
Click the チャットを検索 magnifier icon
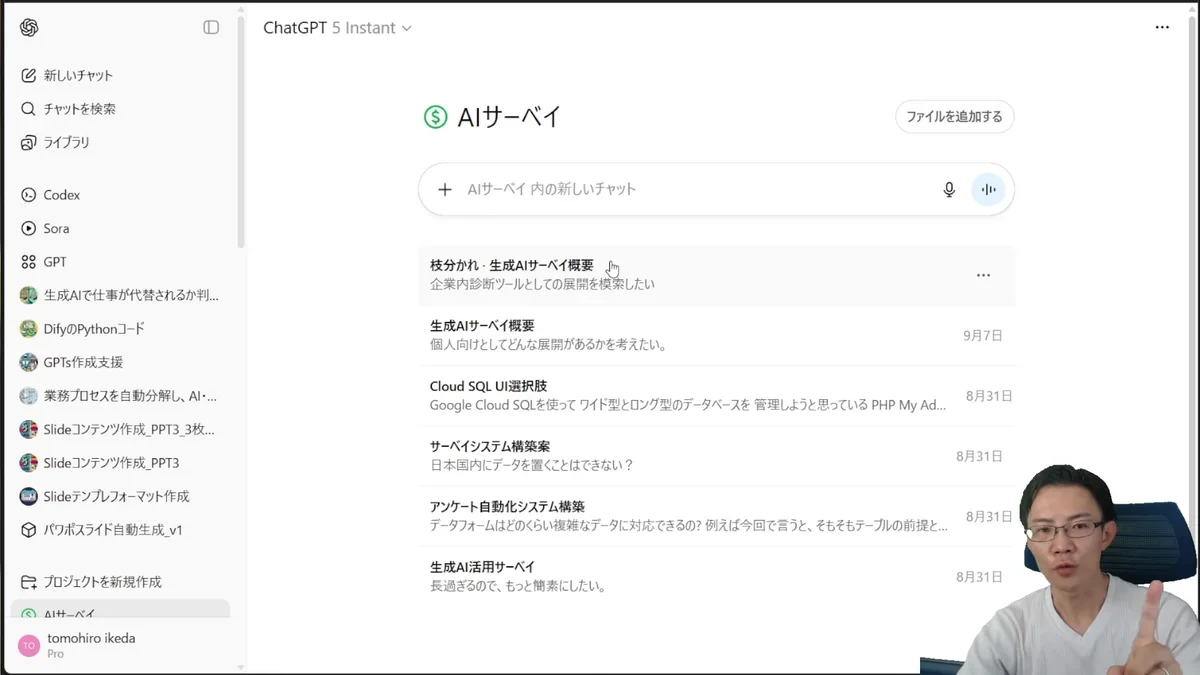[x=28, y=109]
